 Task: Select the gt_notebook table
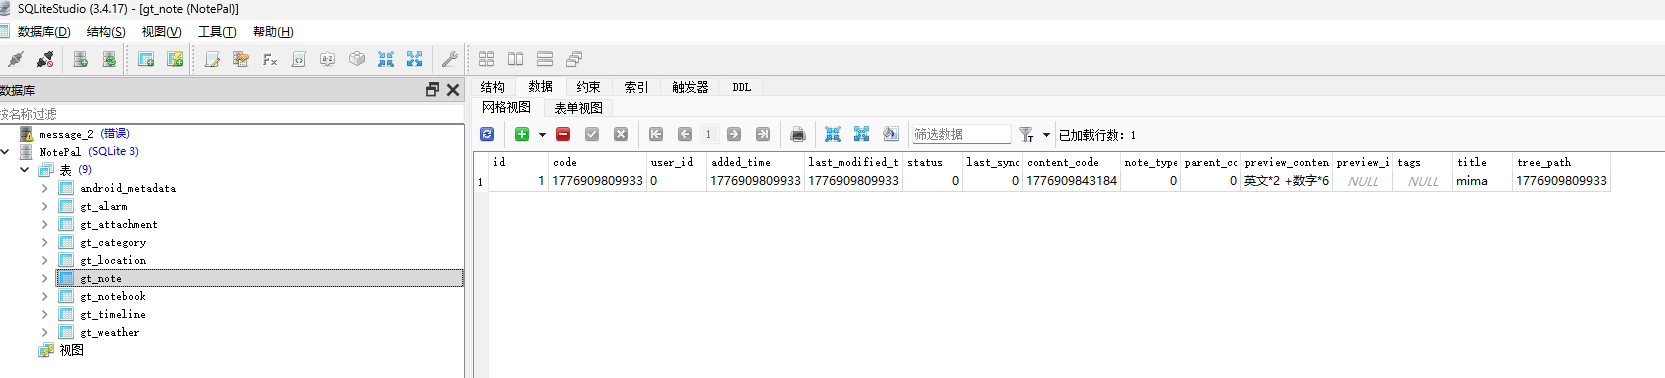point(112,296)
